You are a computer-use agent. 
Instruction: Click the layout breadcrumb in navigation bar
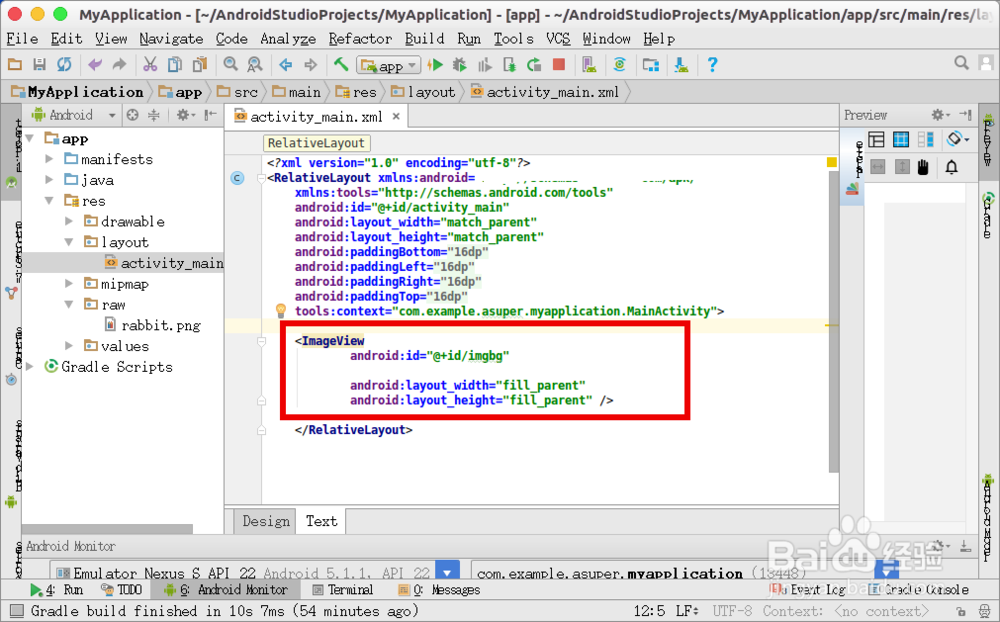(423, 93)
